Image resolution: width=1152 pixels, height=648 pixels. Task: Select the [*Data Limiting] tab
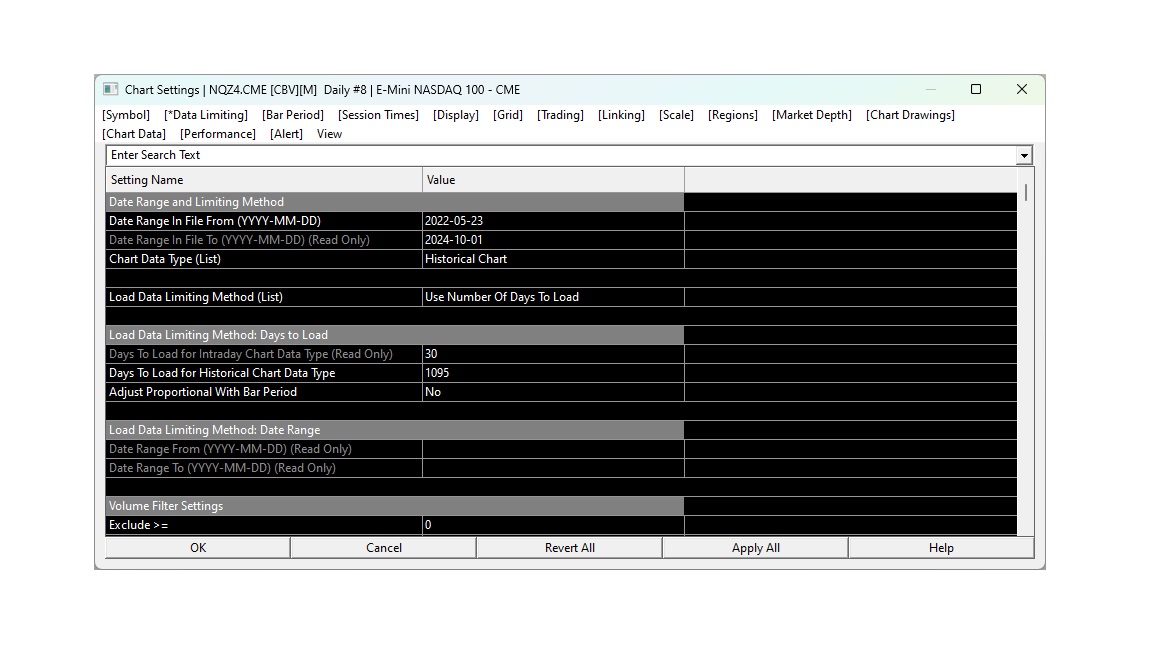[206, 115]
